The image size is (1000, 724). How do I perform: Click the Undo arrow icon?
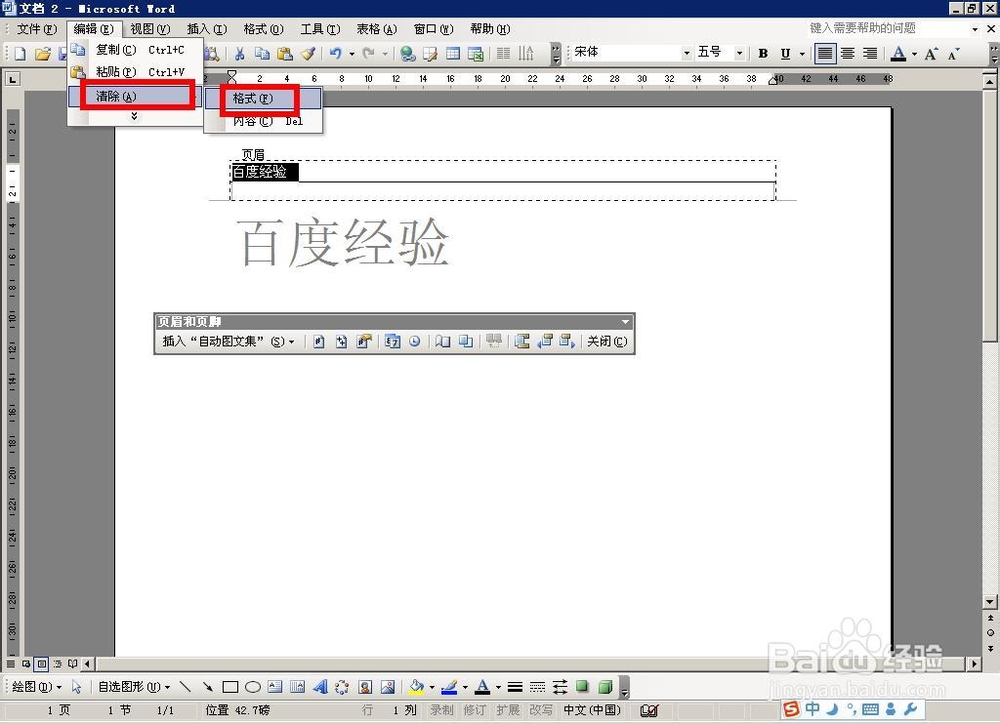pyautogui.click(x=336, y=54)
